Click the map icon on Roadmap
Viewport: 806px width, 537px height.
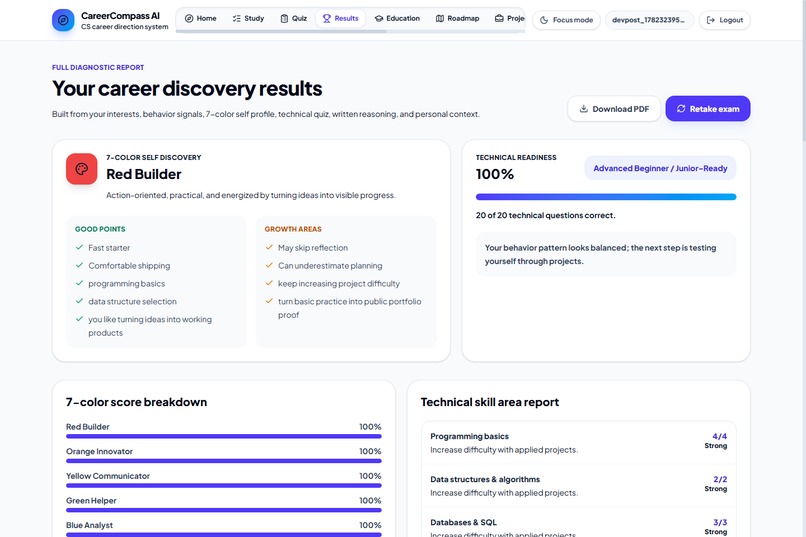coord(440,18)
